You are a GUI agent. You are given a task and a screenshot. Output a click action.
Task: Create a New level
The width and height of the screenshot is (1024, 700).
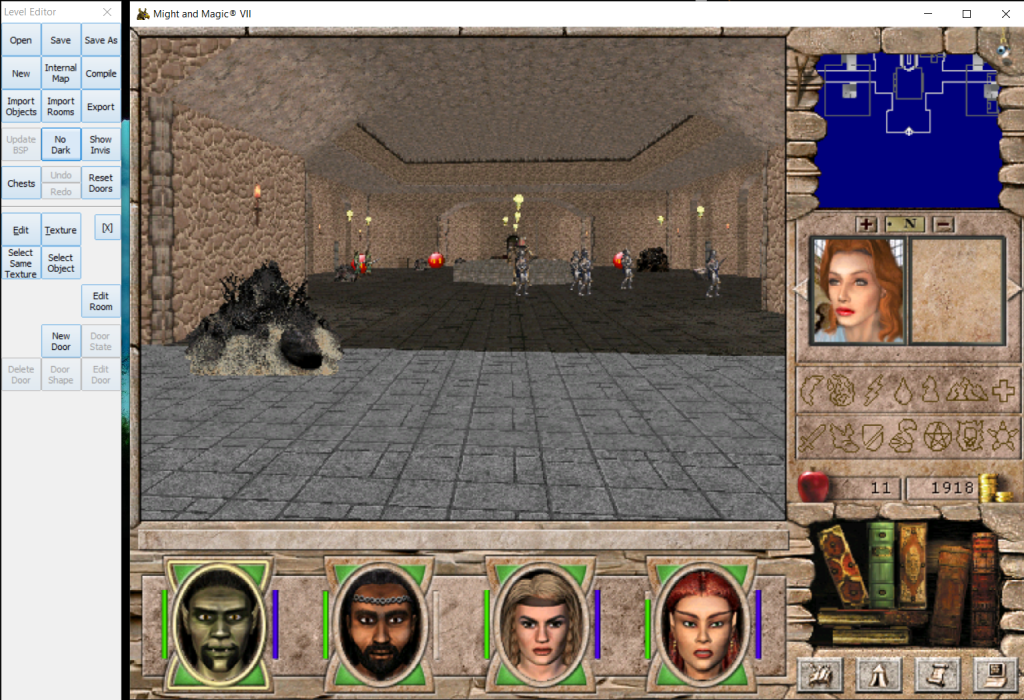pos(21,73)
